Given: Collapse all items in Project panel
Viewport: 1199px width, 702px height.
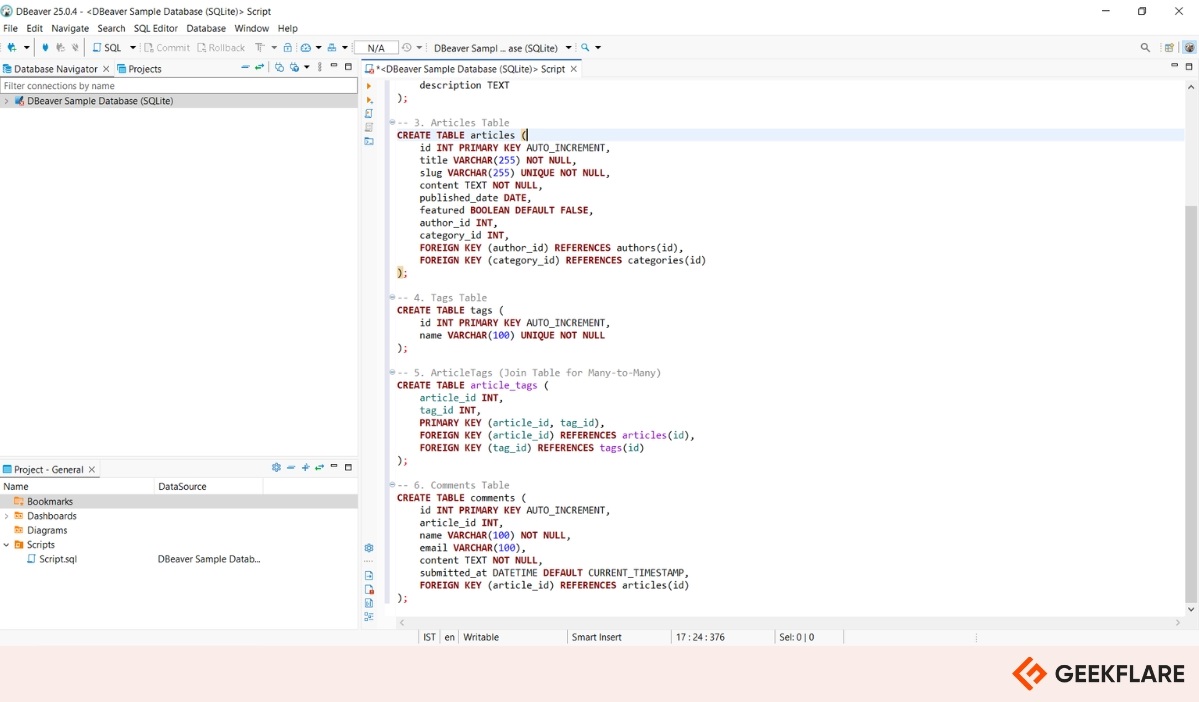Looking at the screenshot, I should (291, 467).
